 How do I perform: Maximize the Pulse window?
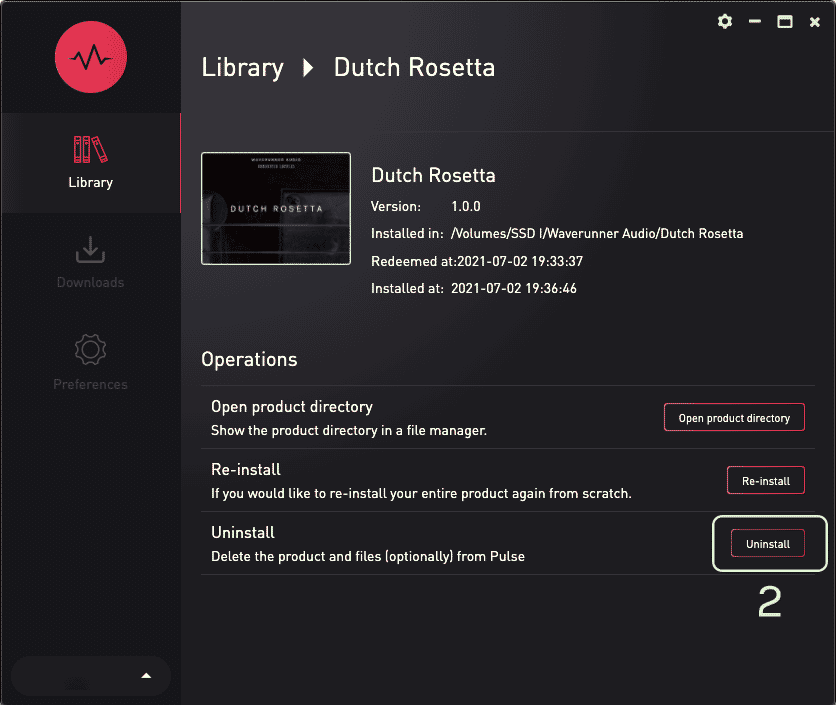click(x=785, y=22)
